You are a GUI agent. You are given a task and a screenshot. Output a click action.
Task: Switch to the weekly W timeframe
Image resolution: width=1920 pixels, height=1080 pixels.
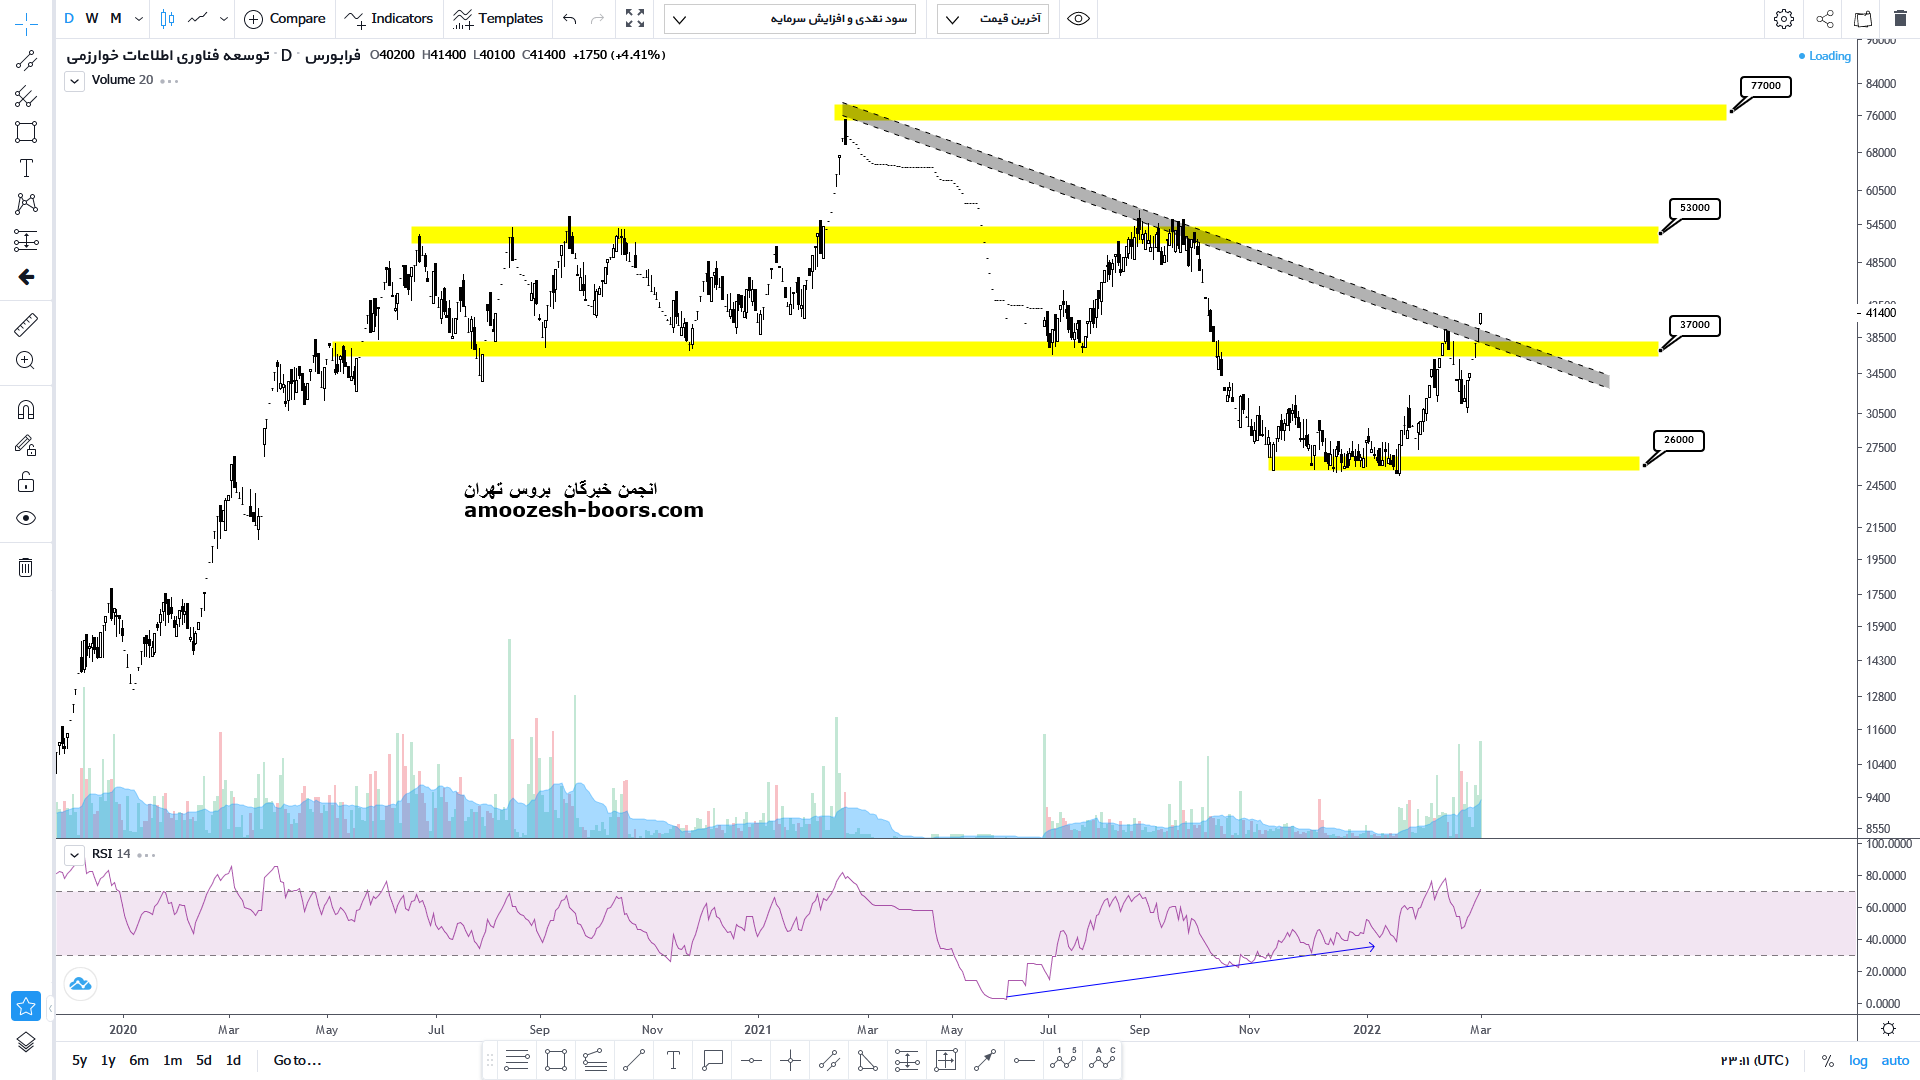point(92,19)
